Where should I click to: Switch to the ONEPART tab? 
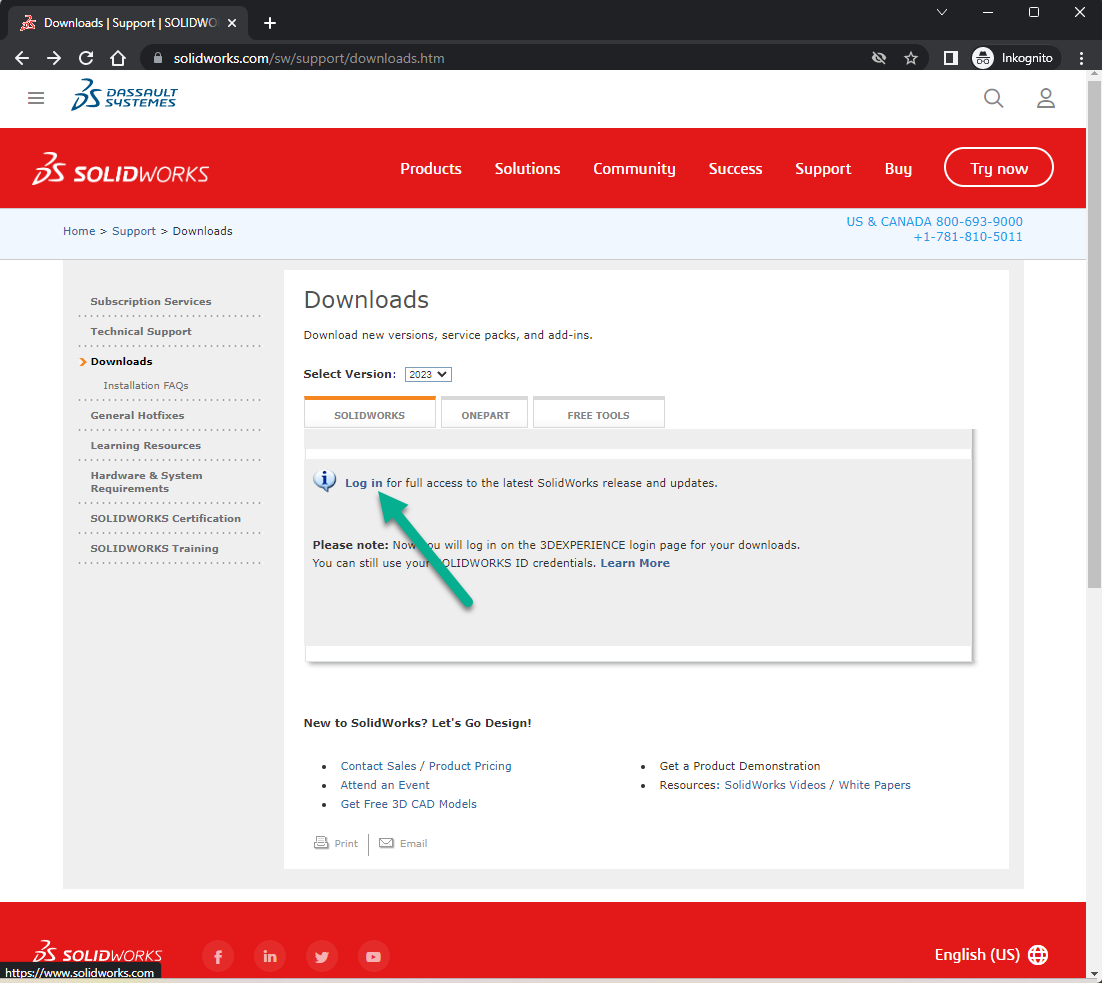click(x=485, y=415)
